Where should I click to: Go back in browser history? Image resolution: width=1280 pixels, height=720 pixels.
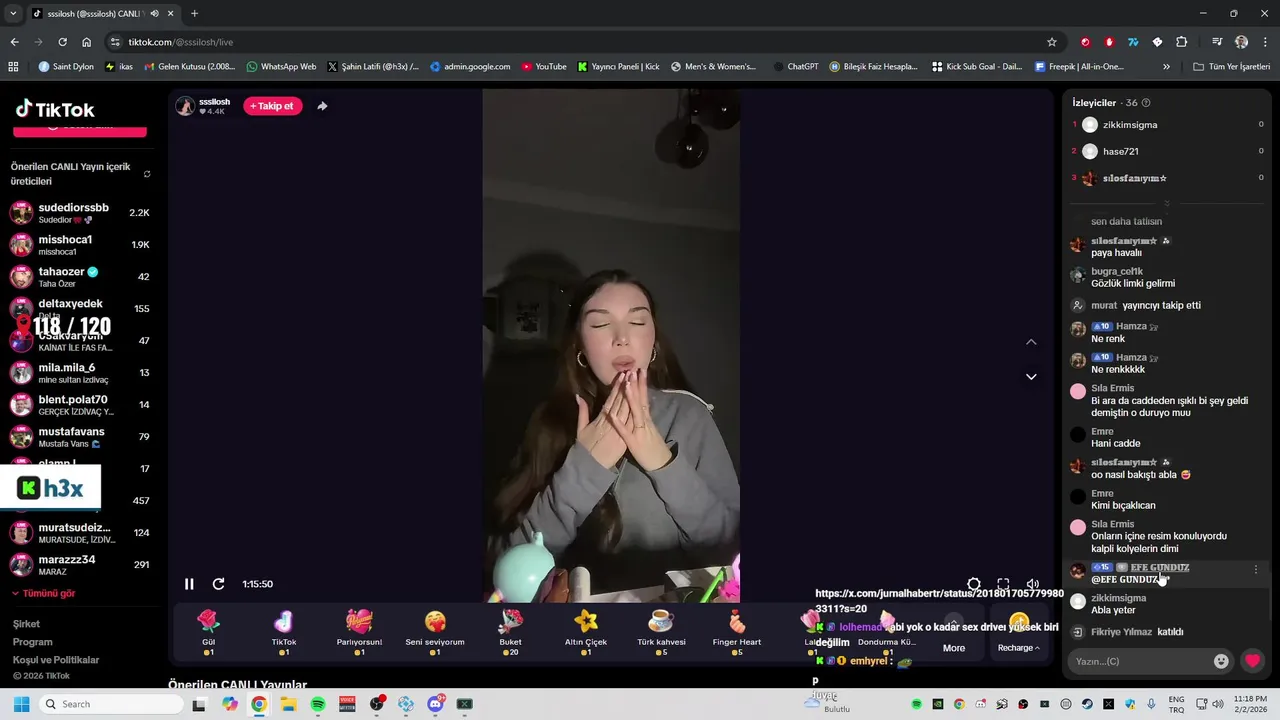(14, 42)
